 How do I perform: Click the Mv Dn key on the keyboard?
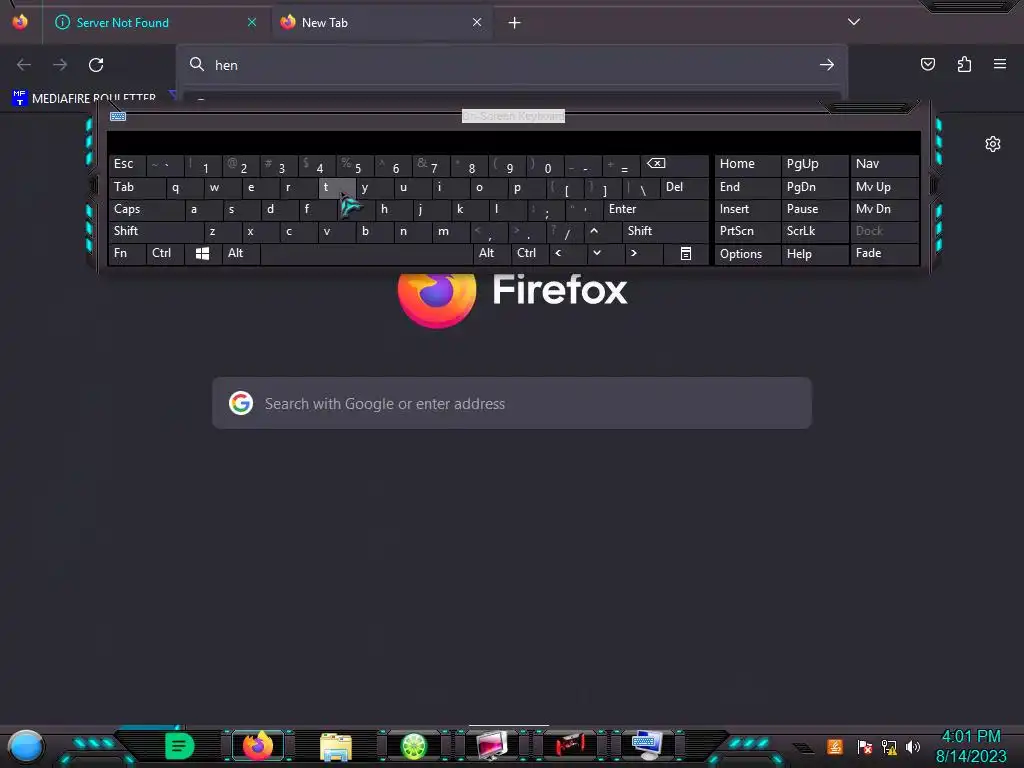click(x=884, y=210)
